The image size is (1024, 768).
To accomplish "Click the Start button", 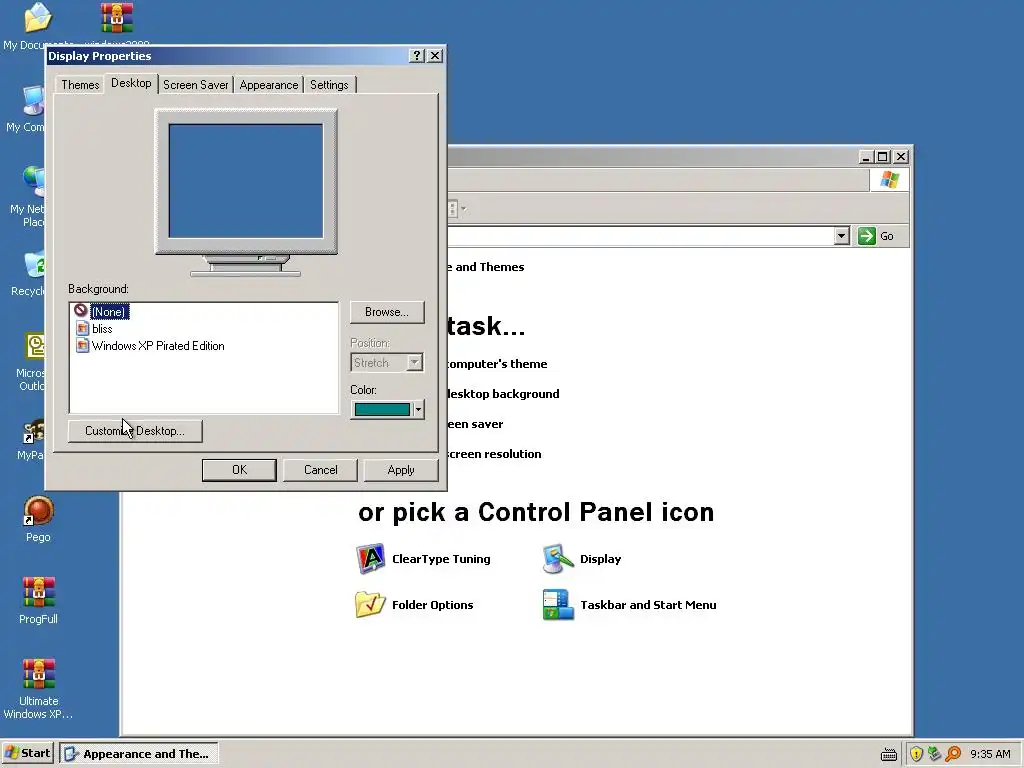I will (27, 753).
